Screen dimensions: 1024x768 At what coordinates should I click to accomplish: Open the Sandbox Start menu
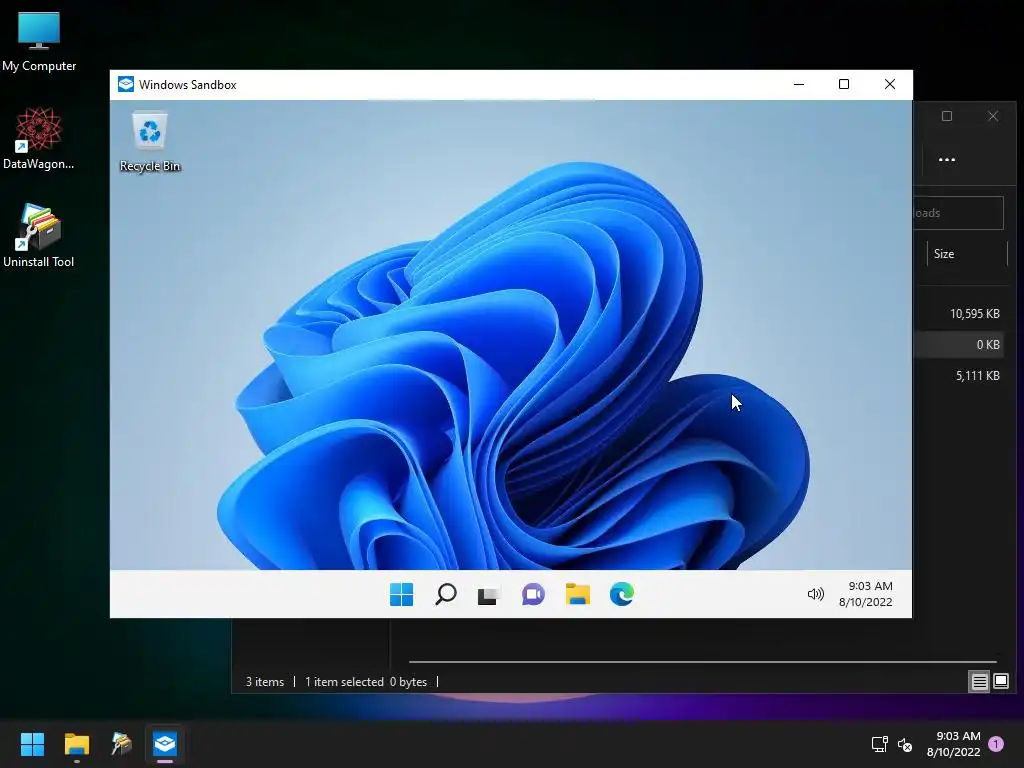[x=401, y=594]
